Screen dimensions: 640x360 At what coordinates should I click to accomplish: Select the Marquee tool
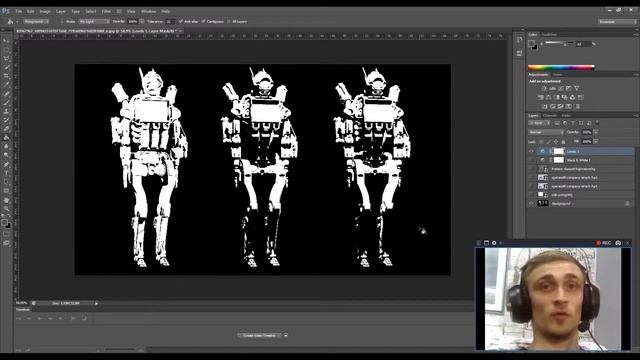(x=6, y=50)
